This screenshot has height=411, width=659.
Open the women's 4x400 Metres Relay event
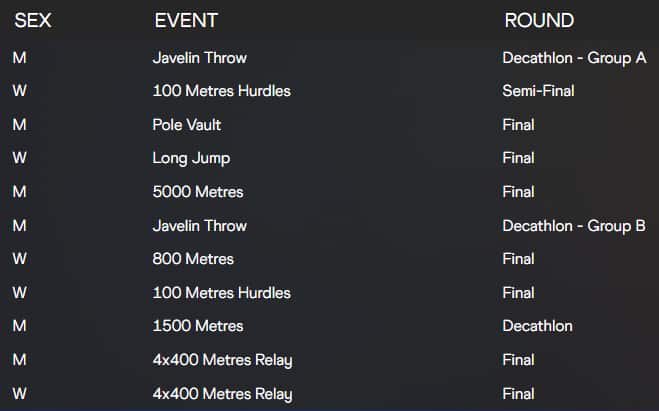222,394
